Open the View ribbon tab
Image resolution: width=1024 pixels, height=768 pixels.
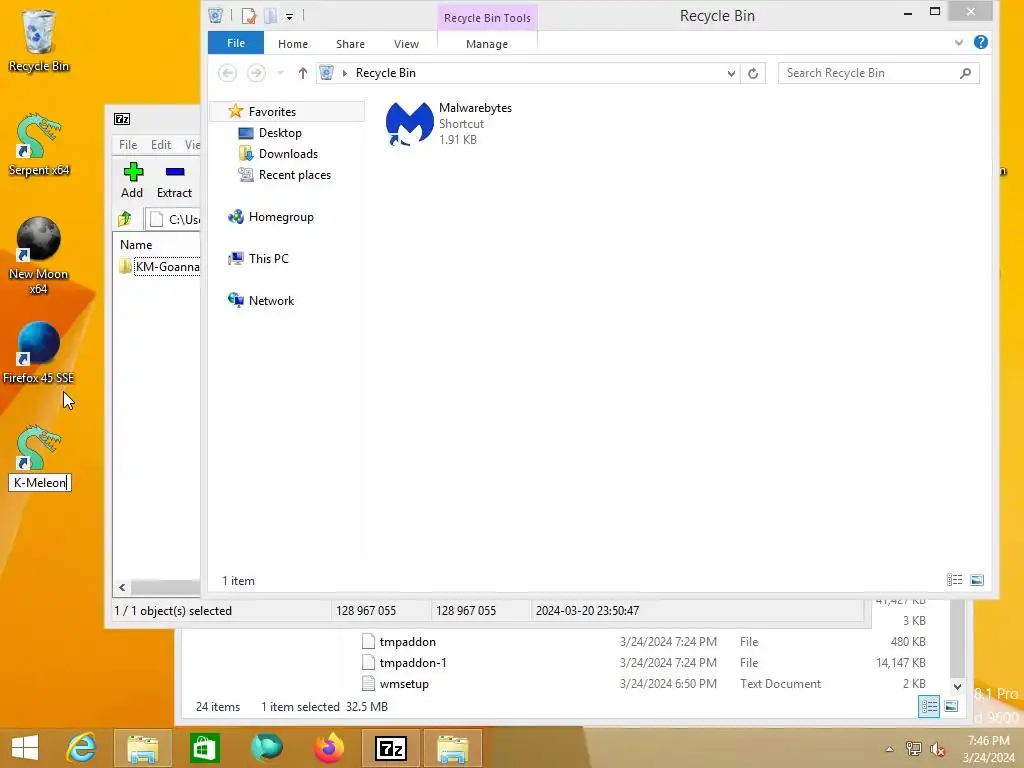[x=406, y=44]
